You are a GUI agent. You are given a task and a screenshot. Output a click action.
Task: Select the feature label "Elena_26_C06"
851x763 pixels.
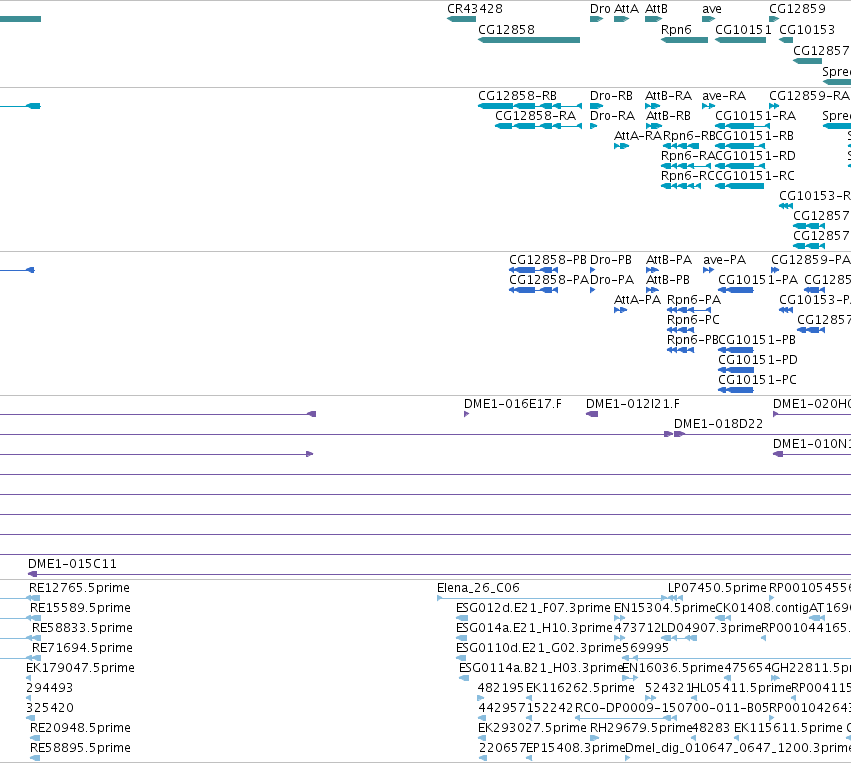tap(478, 588)
